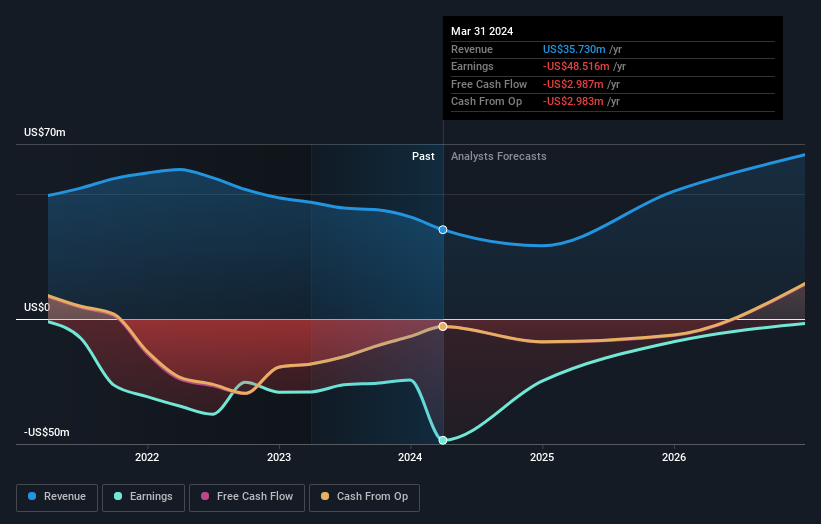Image resolution: width=821 pixels, height=524 pixels.
Task: Toggle the Earnings legend button
Action: [x=143, y=497]
